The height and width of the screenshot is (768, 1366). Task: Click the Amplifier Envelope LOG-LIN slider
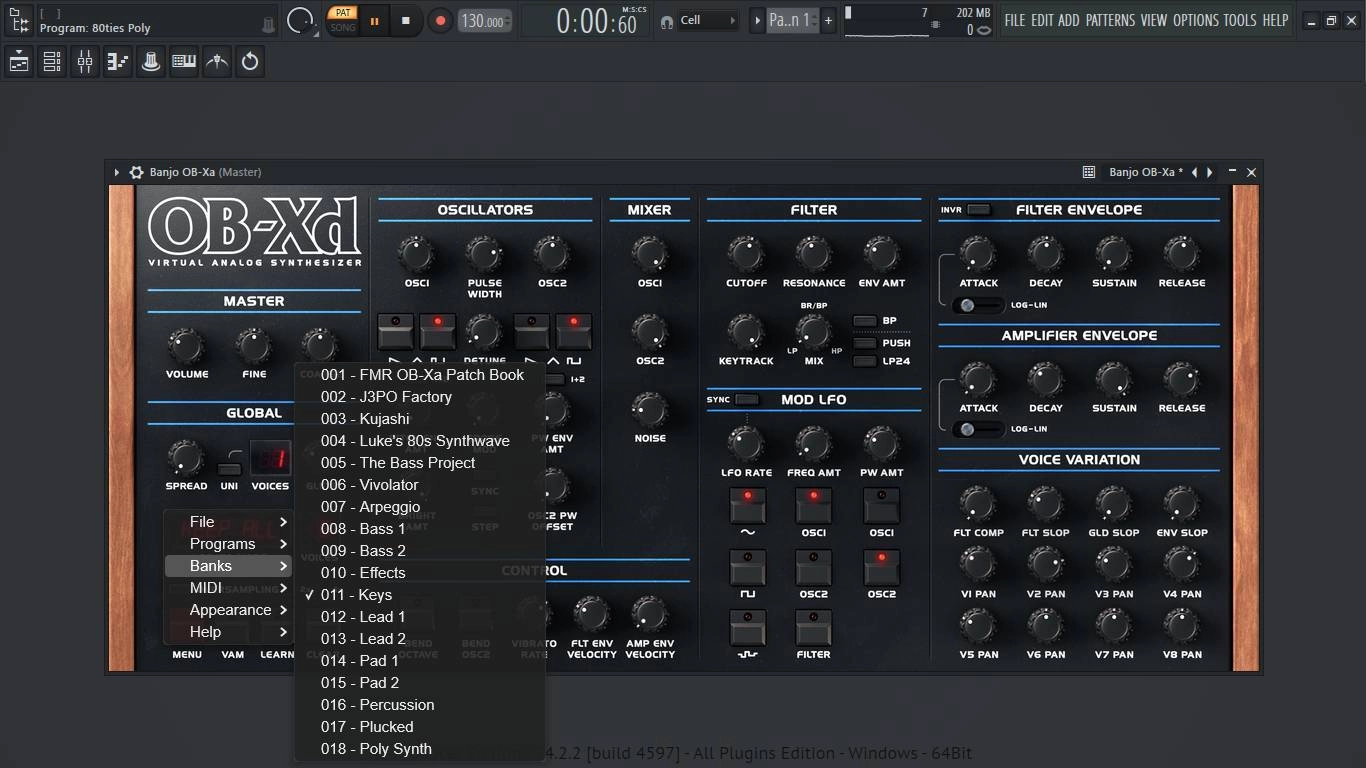click(977, 429)
